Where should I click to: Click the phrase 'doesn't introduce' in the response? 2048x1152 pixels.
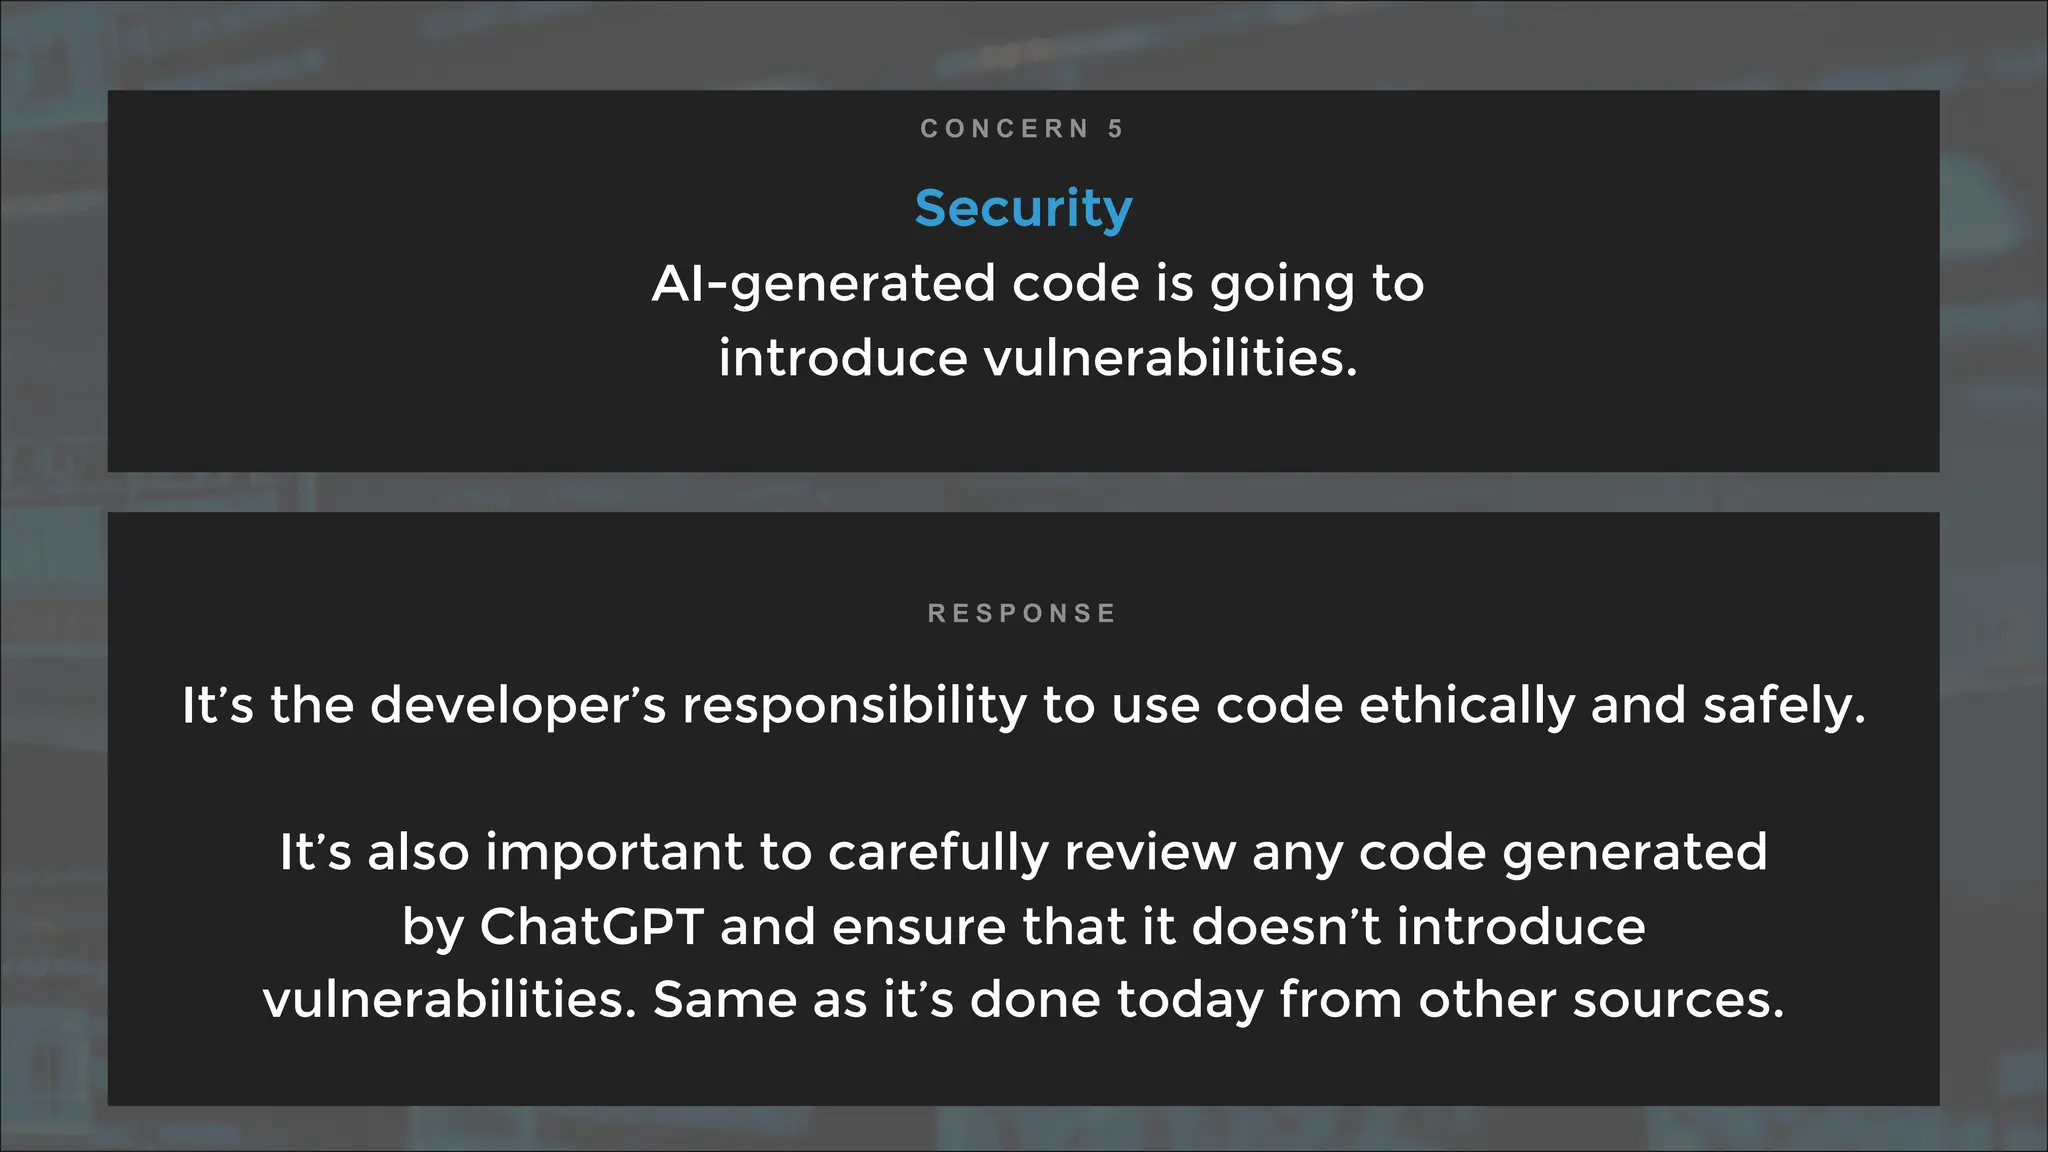pyautogui.click(x=1418, y=926)
